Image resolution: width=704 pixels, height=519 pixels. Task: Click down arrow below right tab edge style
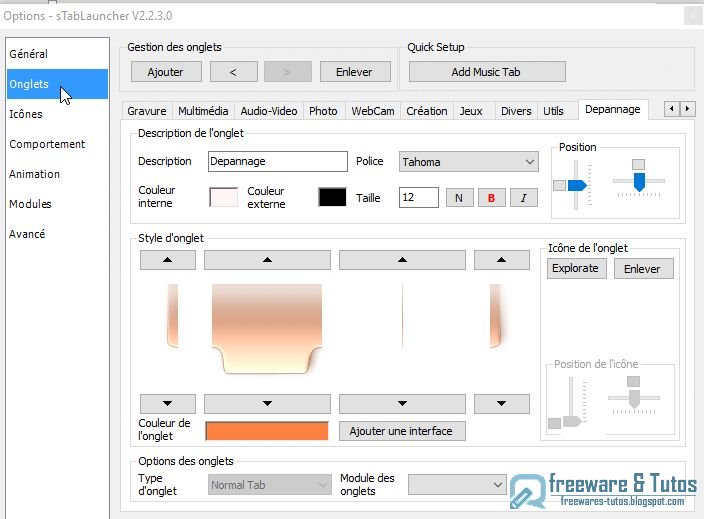(x=502, y=404)
